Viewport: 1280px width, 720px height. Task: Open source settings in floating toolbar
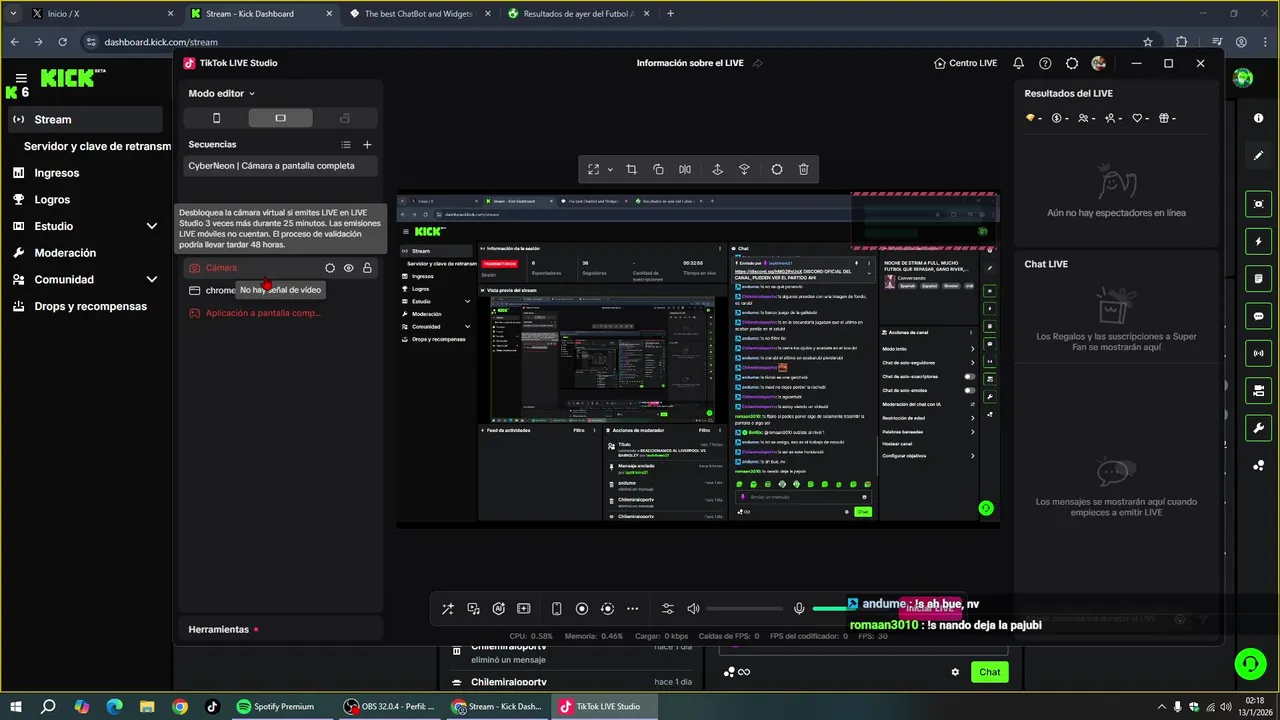tap(777, 170)
